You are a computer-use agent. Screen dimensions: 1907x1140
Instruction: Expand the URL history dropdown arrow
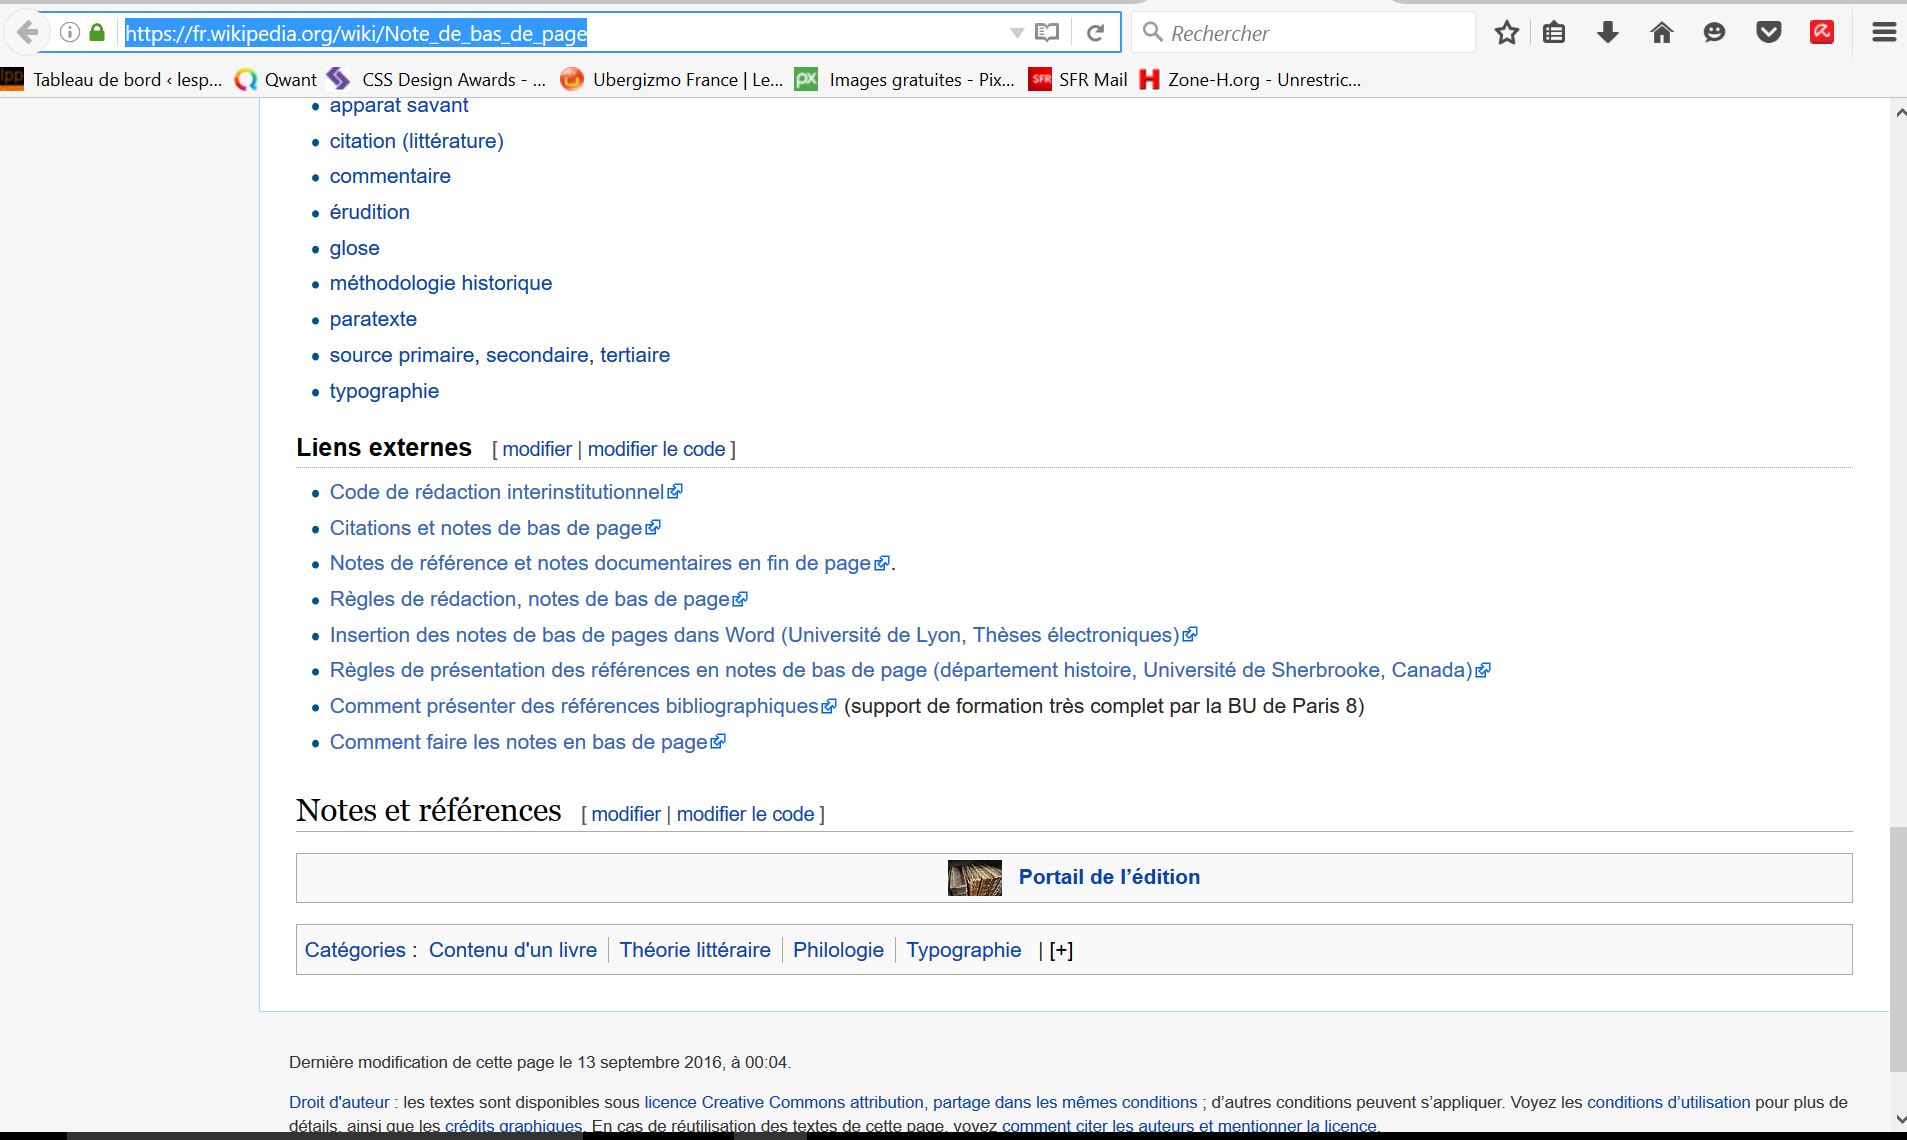click(x=1016, y=33)
